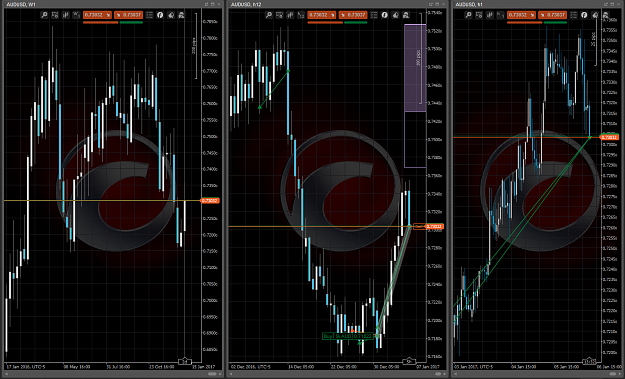The image size is (625, 379).
Task: Open indicators (f icon) in W1 chart
Action: tap(160, 15)
